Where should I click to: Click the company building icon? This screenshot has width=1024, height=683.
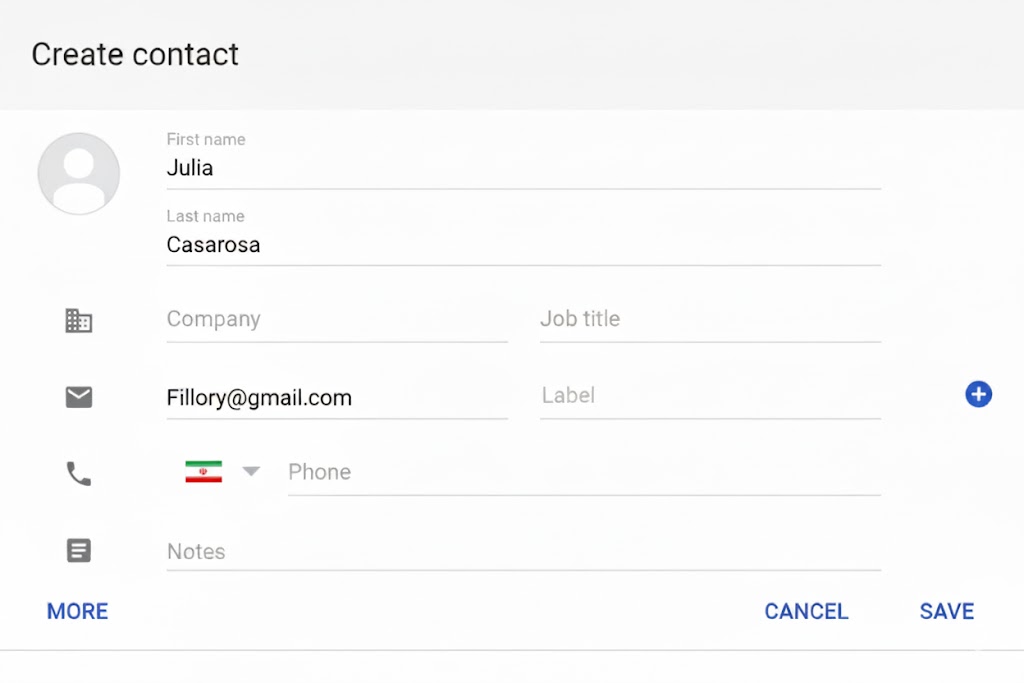[78, 320]
